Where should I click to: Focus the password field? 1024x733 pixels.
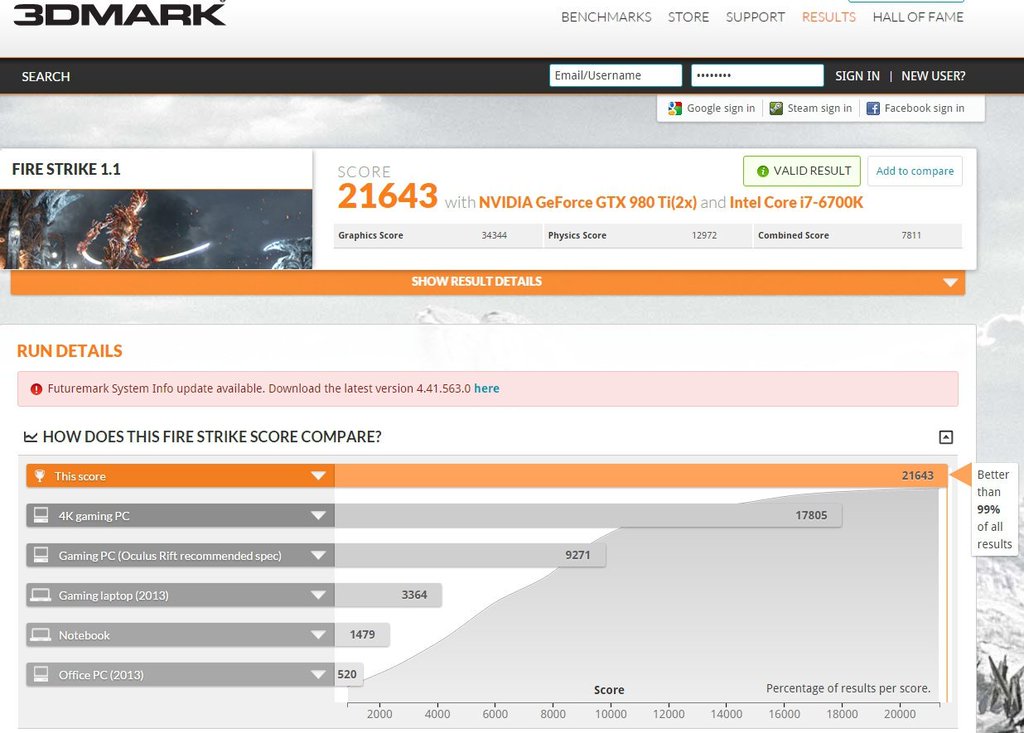(x=758, y=75)
